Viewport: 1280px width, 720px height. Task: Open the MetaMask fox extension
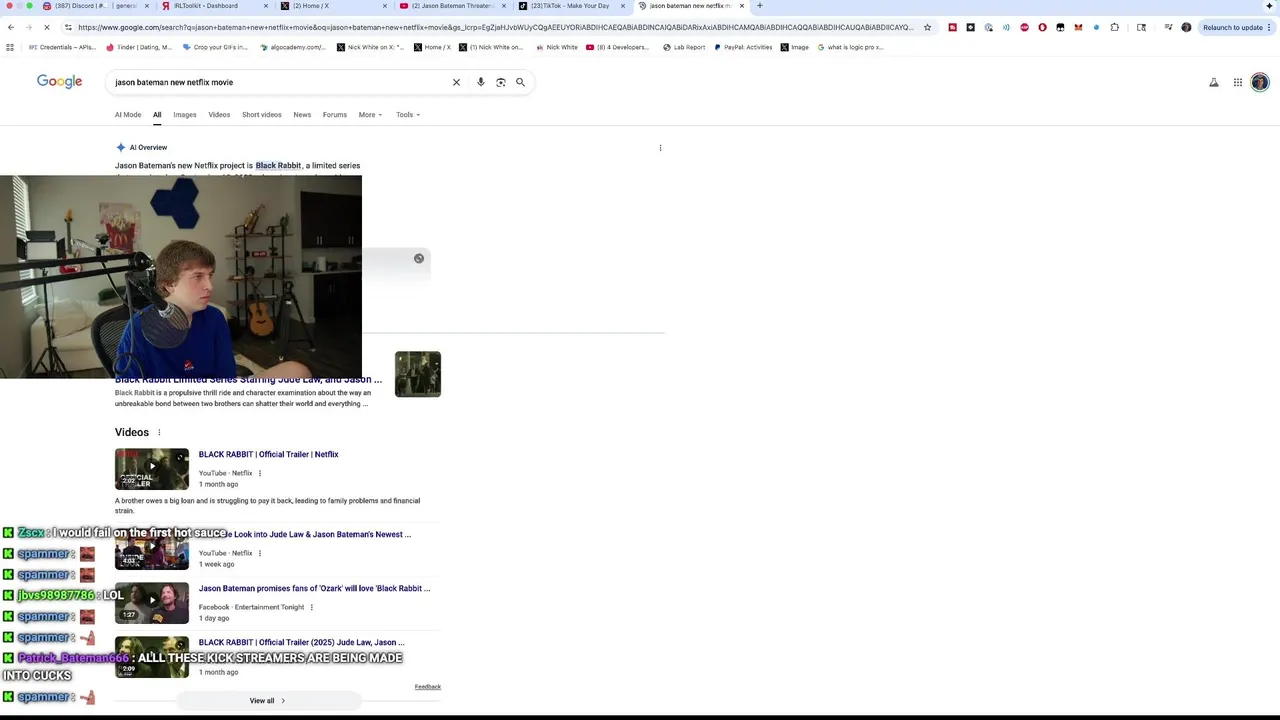point(1078,27)
